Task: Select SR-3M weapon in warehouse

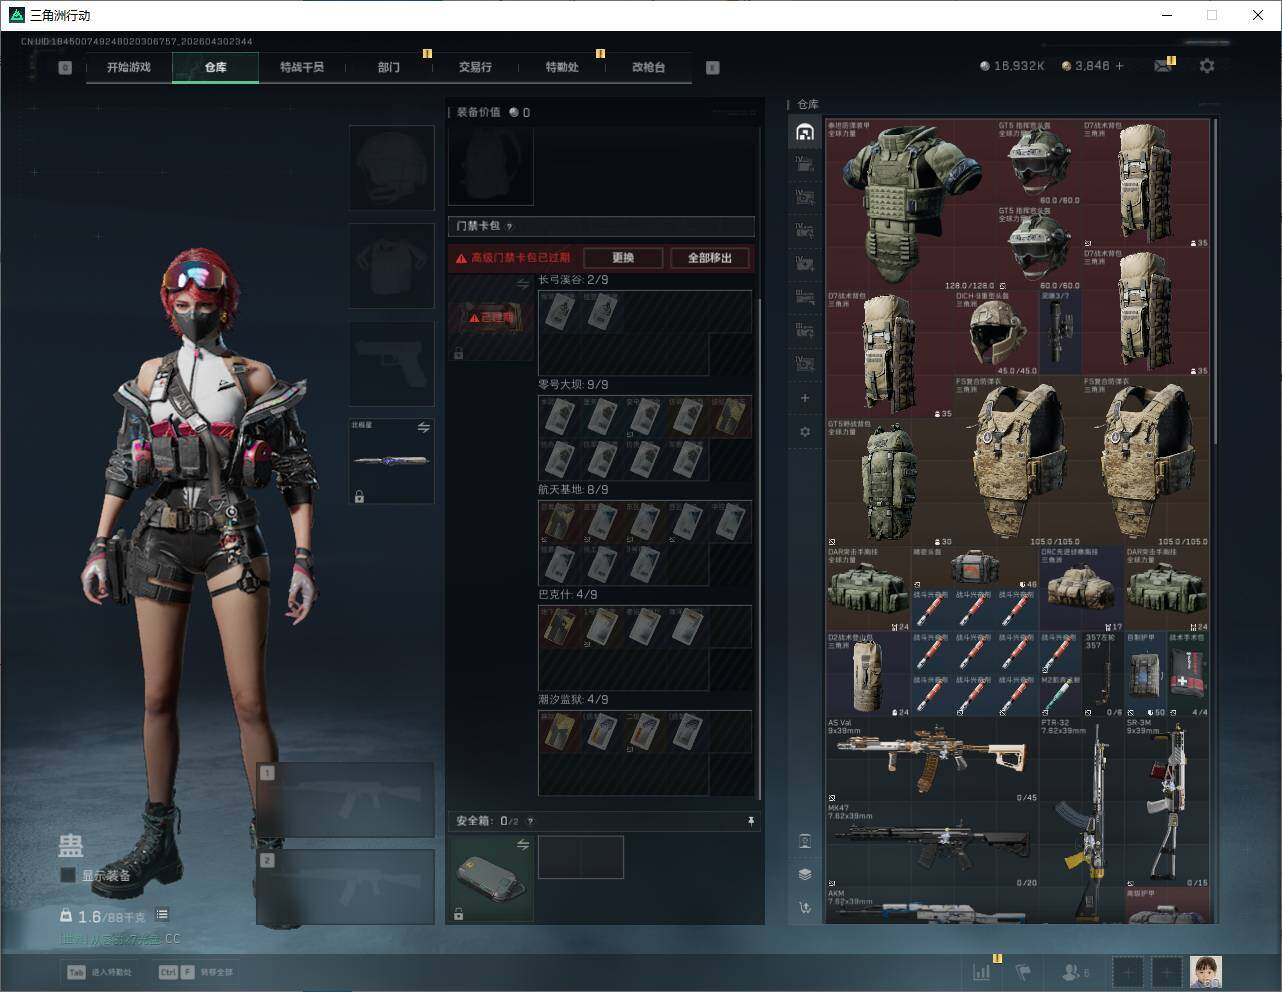Action: click(x=1167, y=802)
